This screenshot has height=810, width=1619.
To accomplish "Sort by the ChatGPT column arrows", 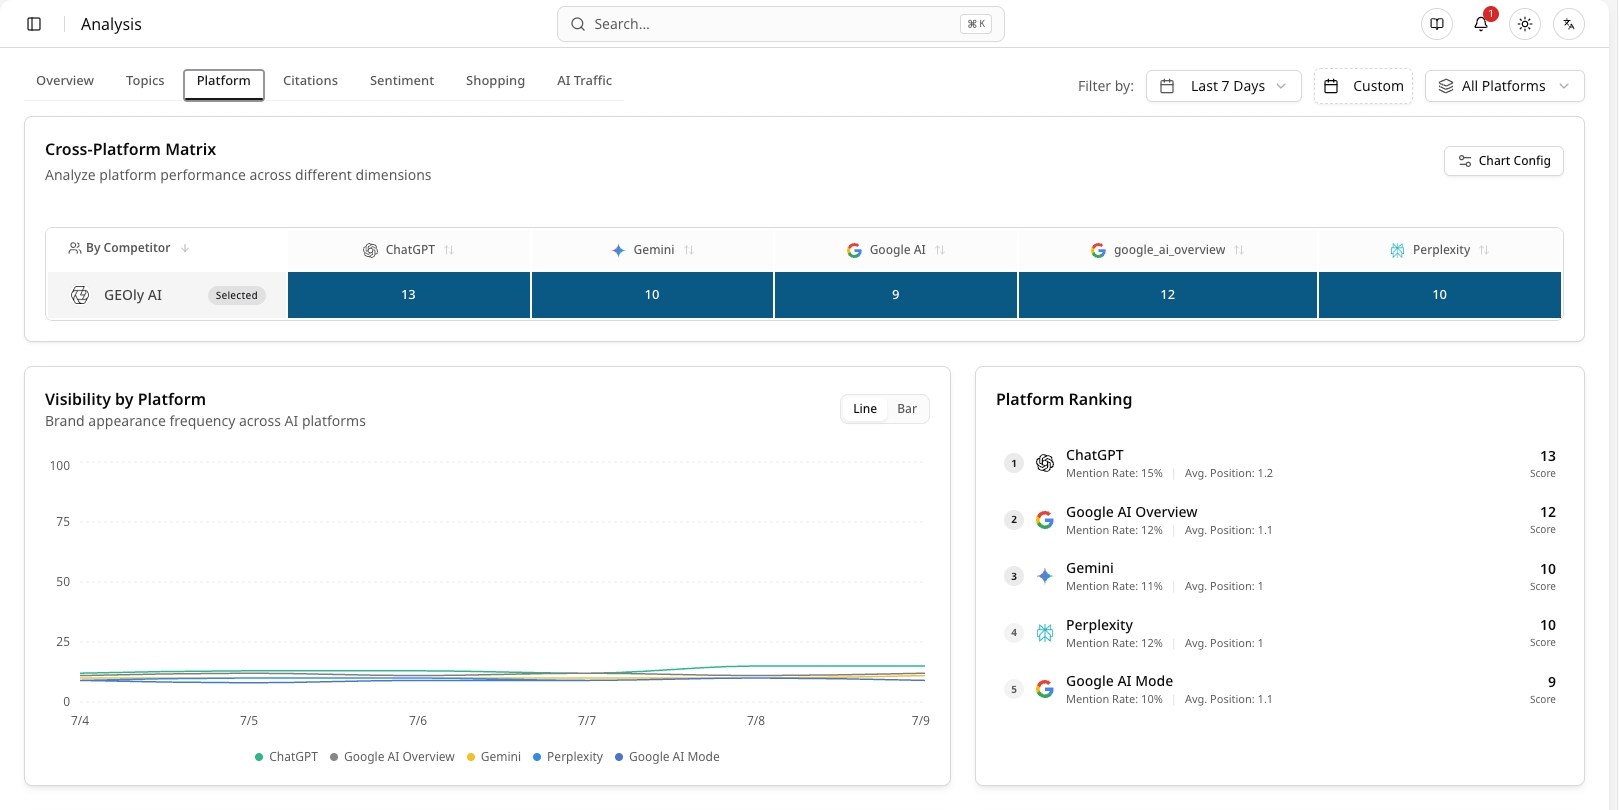I will pos(449,250).
